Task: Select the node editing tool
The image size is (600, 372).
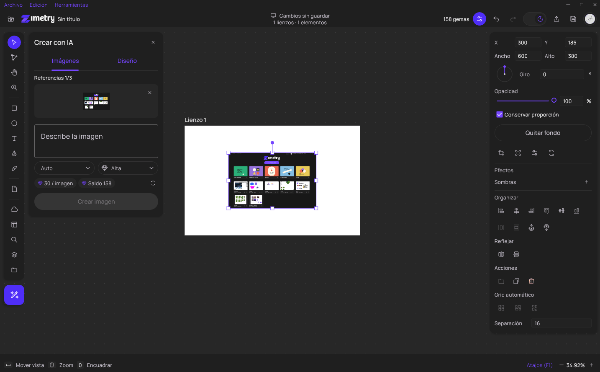Action: (x=14, y=57)
